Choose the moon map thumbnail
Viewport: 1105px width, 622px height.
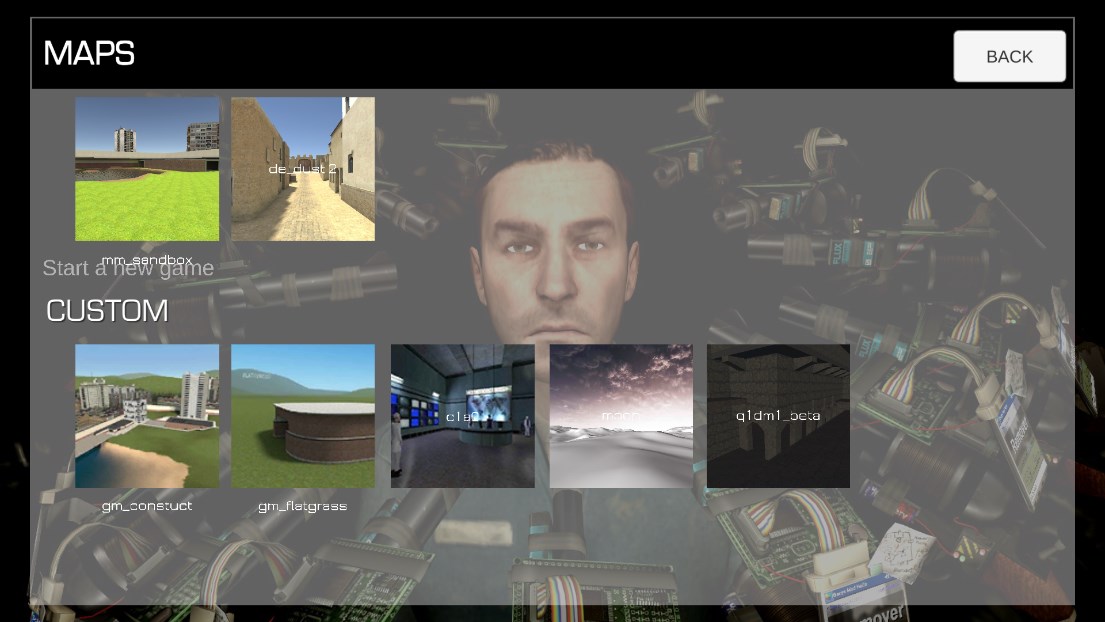click(x=621, y=416)
